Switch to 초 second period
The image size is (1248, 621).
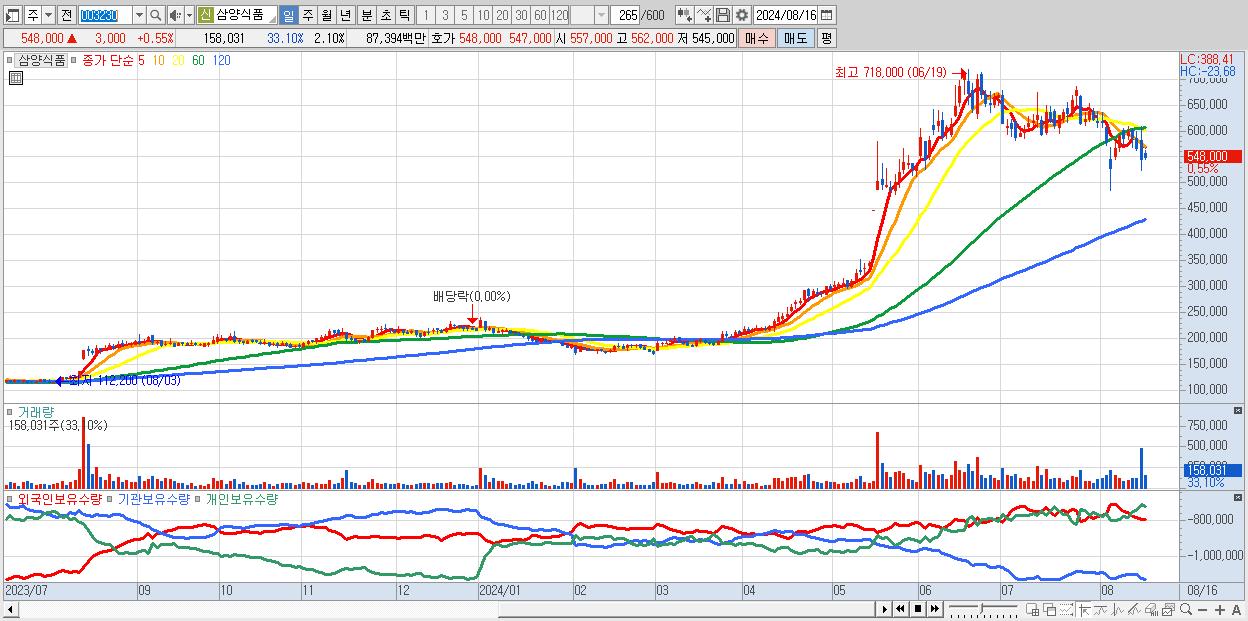(385, 15)
